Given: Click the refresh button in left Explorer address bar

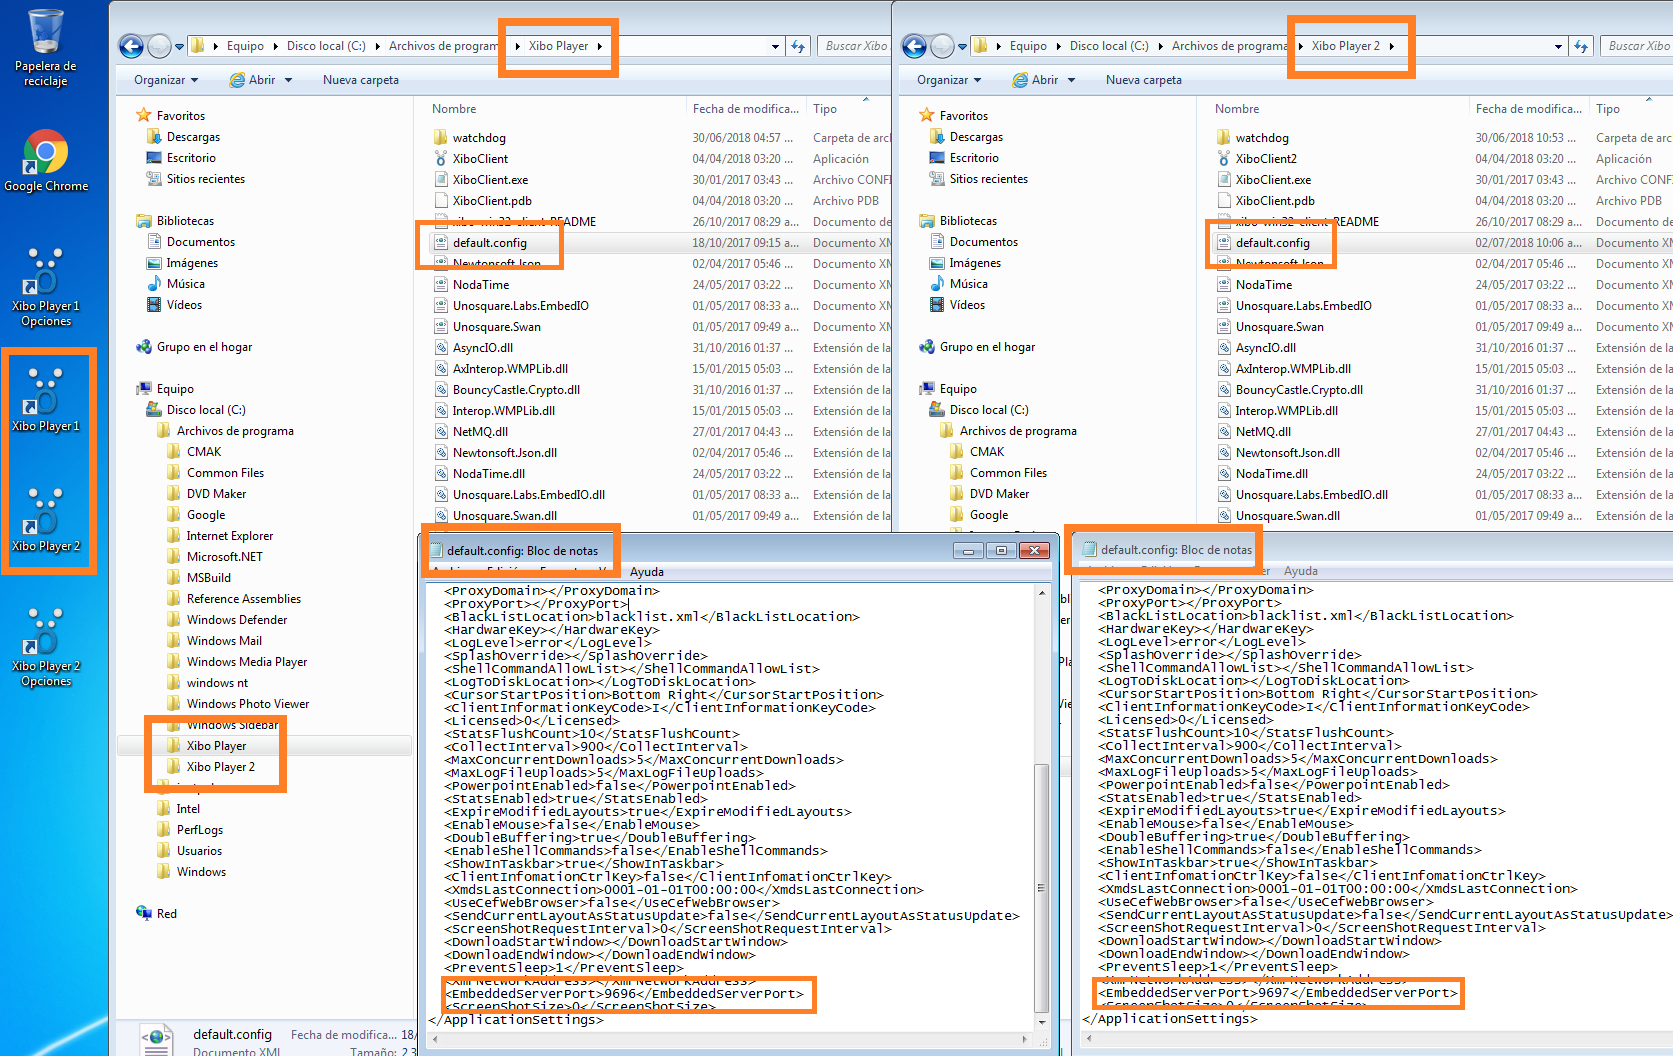Looking at the screenshot, I should tap(798, 46).
